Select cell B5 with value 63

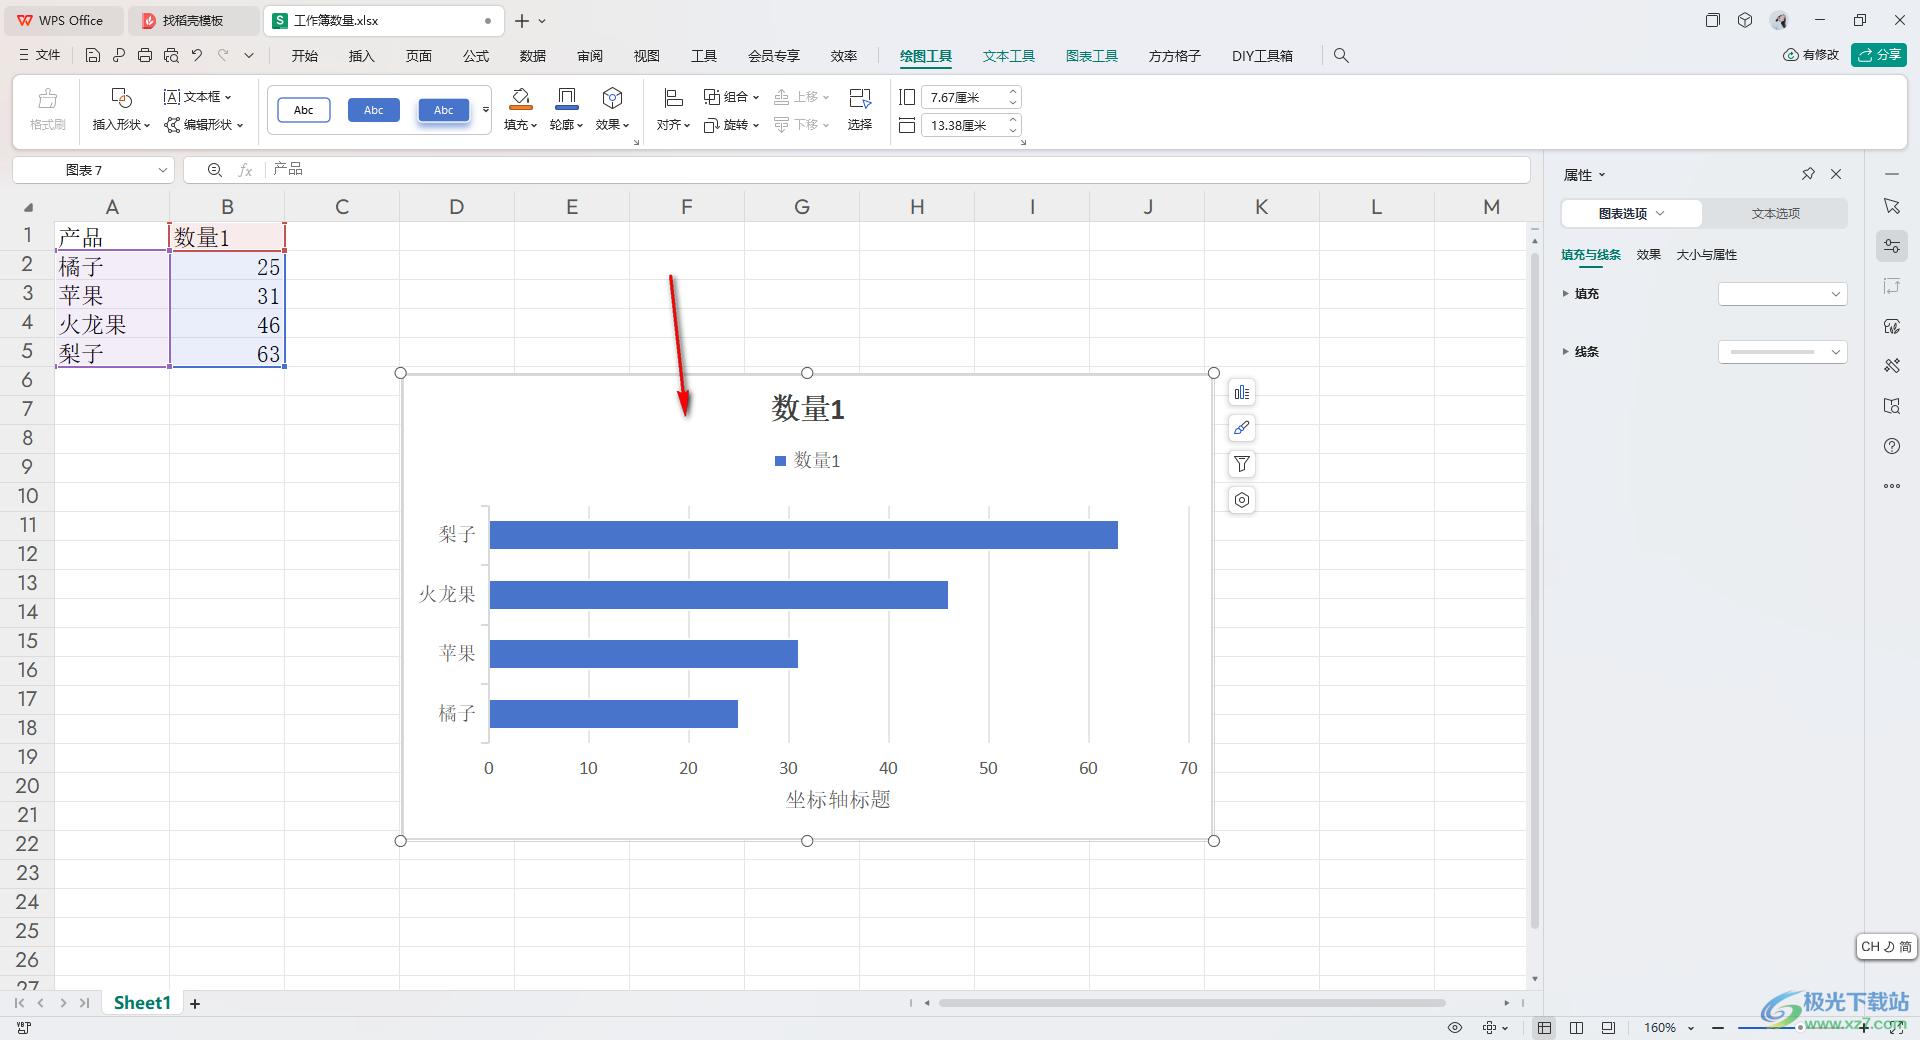[227, 353]
